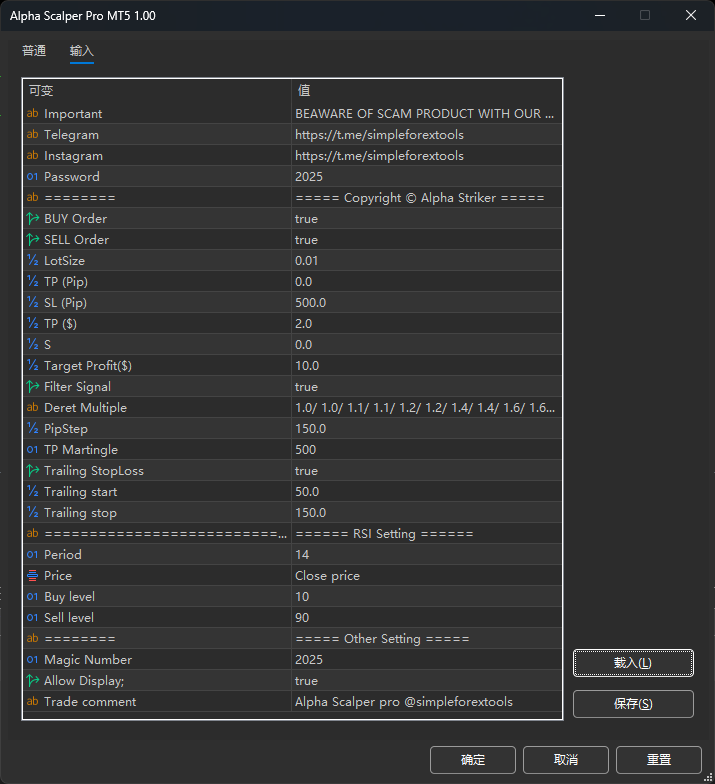Switch to the 普通 tab
The width and height of the screenshot is (715, 784).
[x=34, y=51]
